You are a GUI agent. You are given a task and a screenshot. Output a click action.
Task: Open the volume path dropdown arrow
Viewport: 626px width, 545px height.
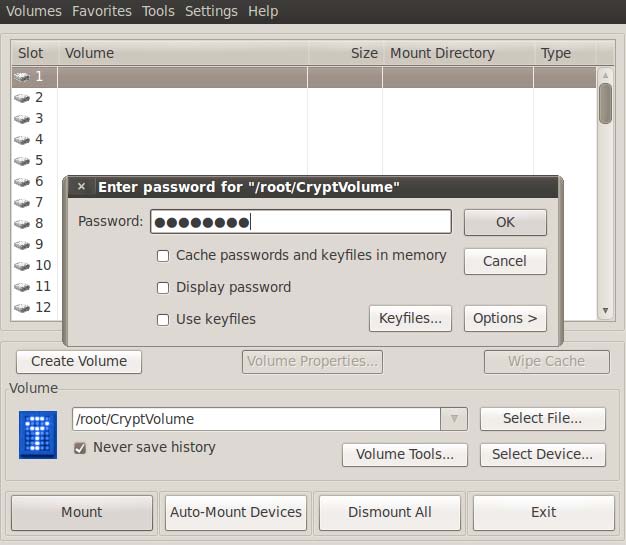454,419
